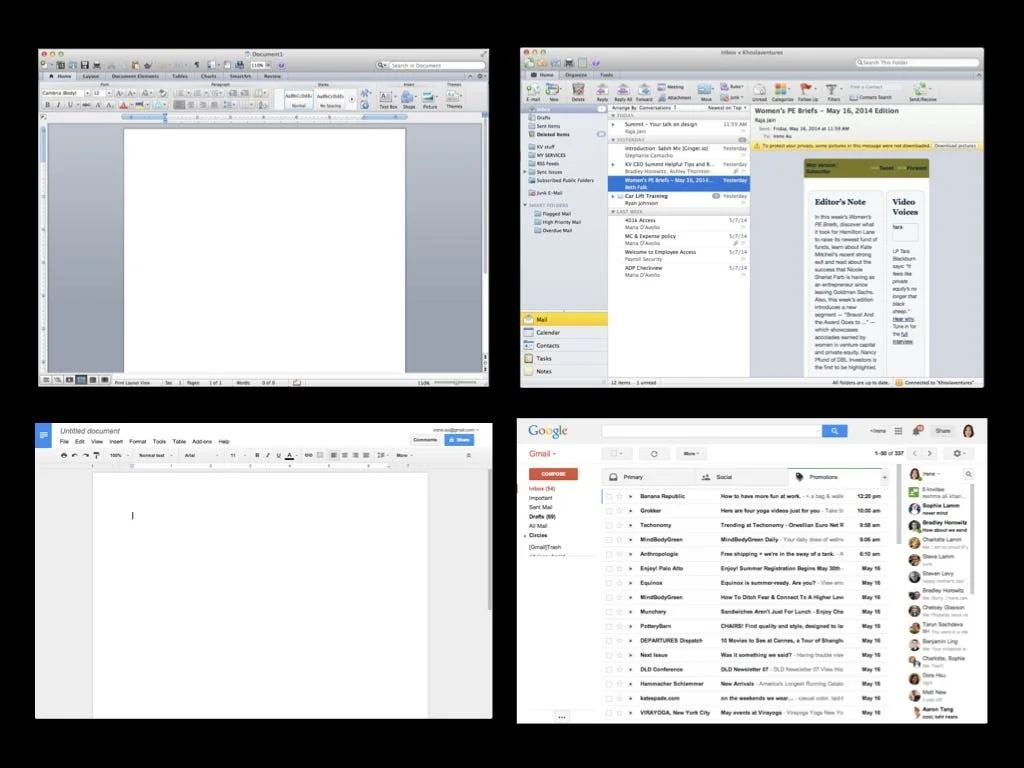Click Search This Folder field in Outlook

[918, 63]
